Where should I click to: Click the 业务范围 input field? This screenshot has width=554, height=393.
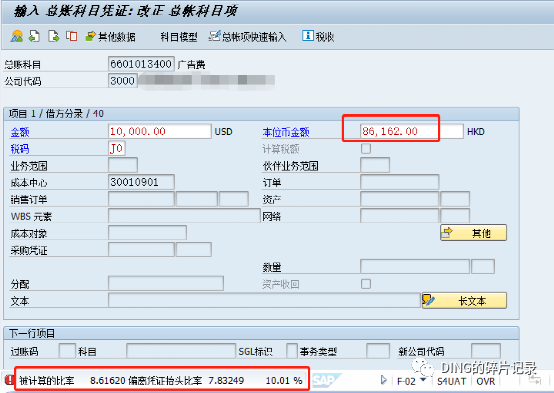[x=123, y=165]
